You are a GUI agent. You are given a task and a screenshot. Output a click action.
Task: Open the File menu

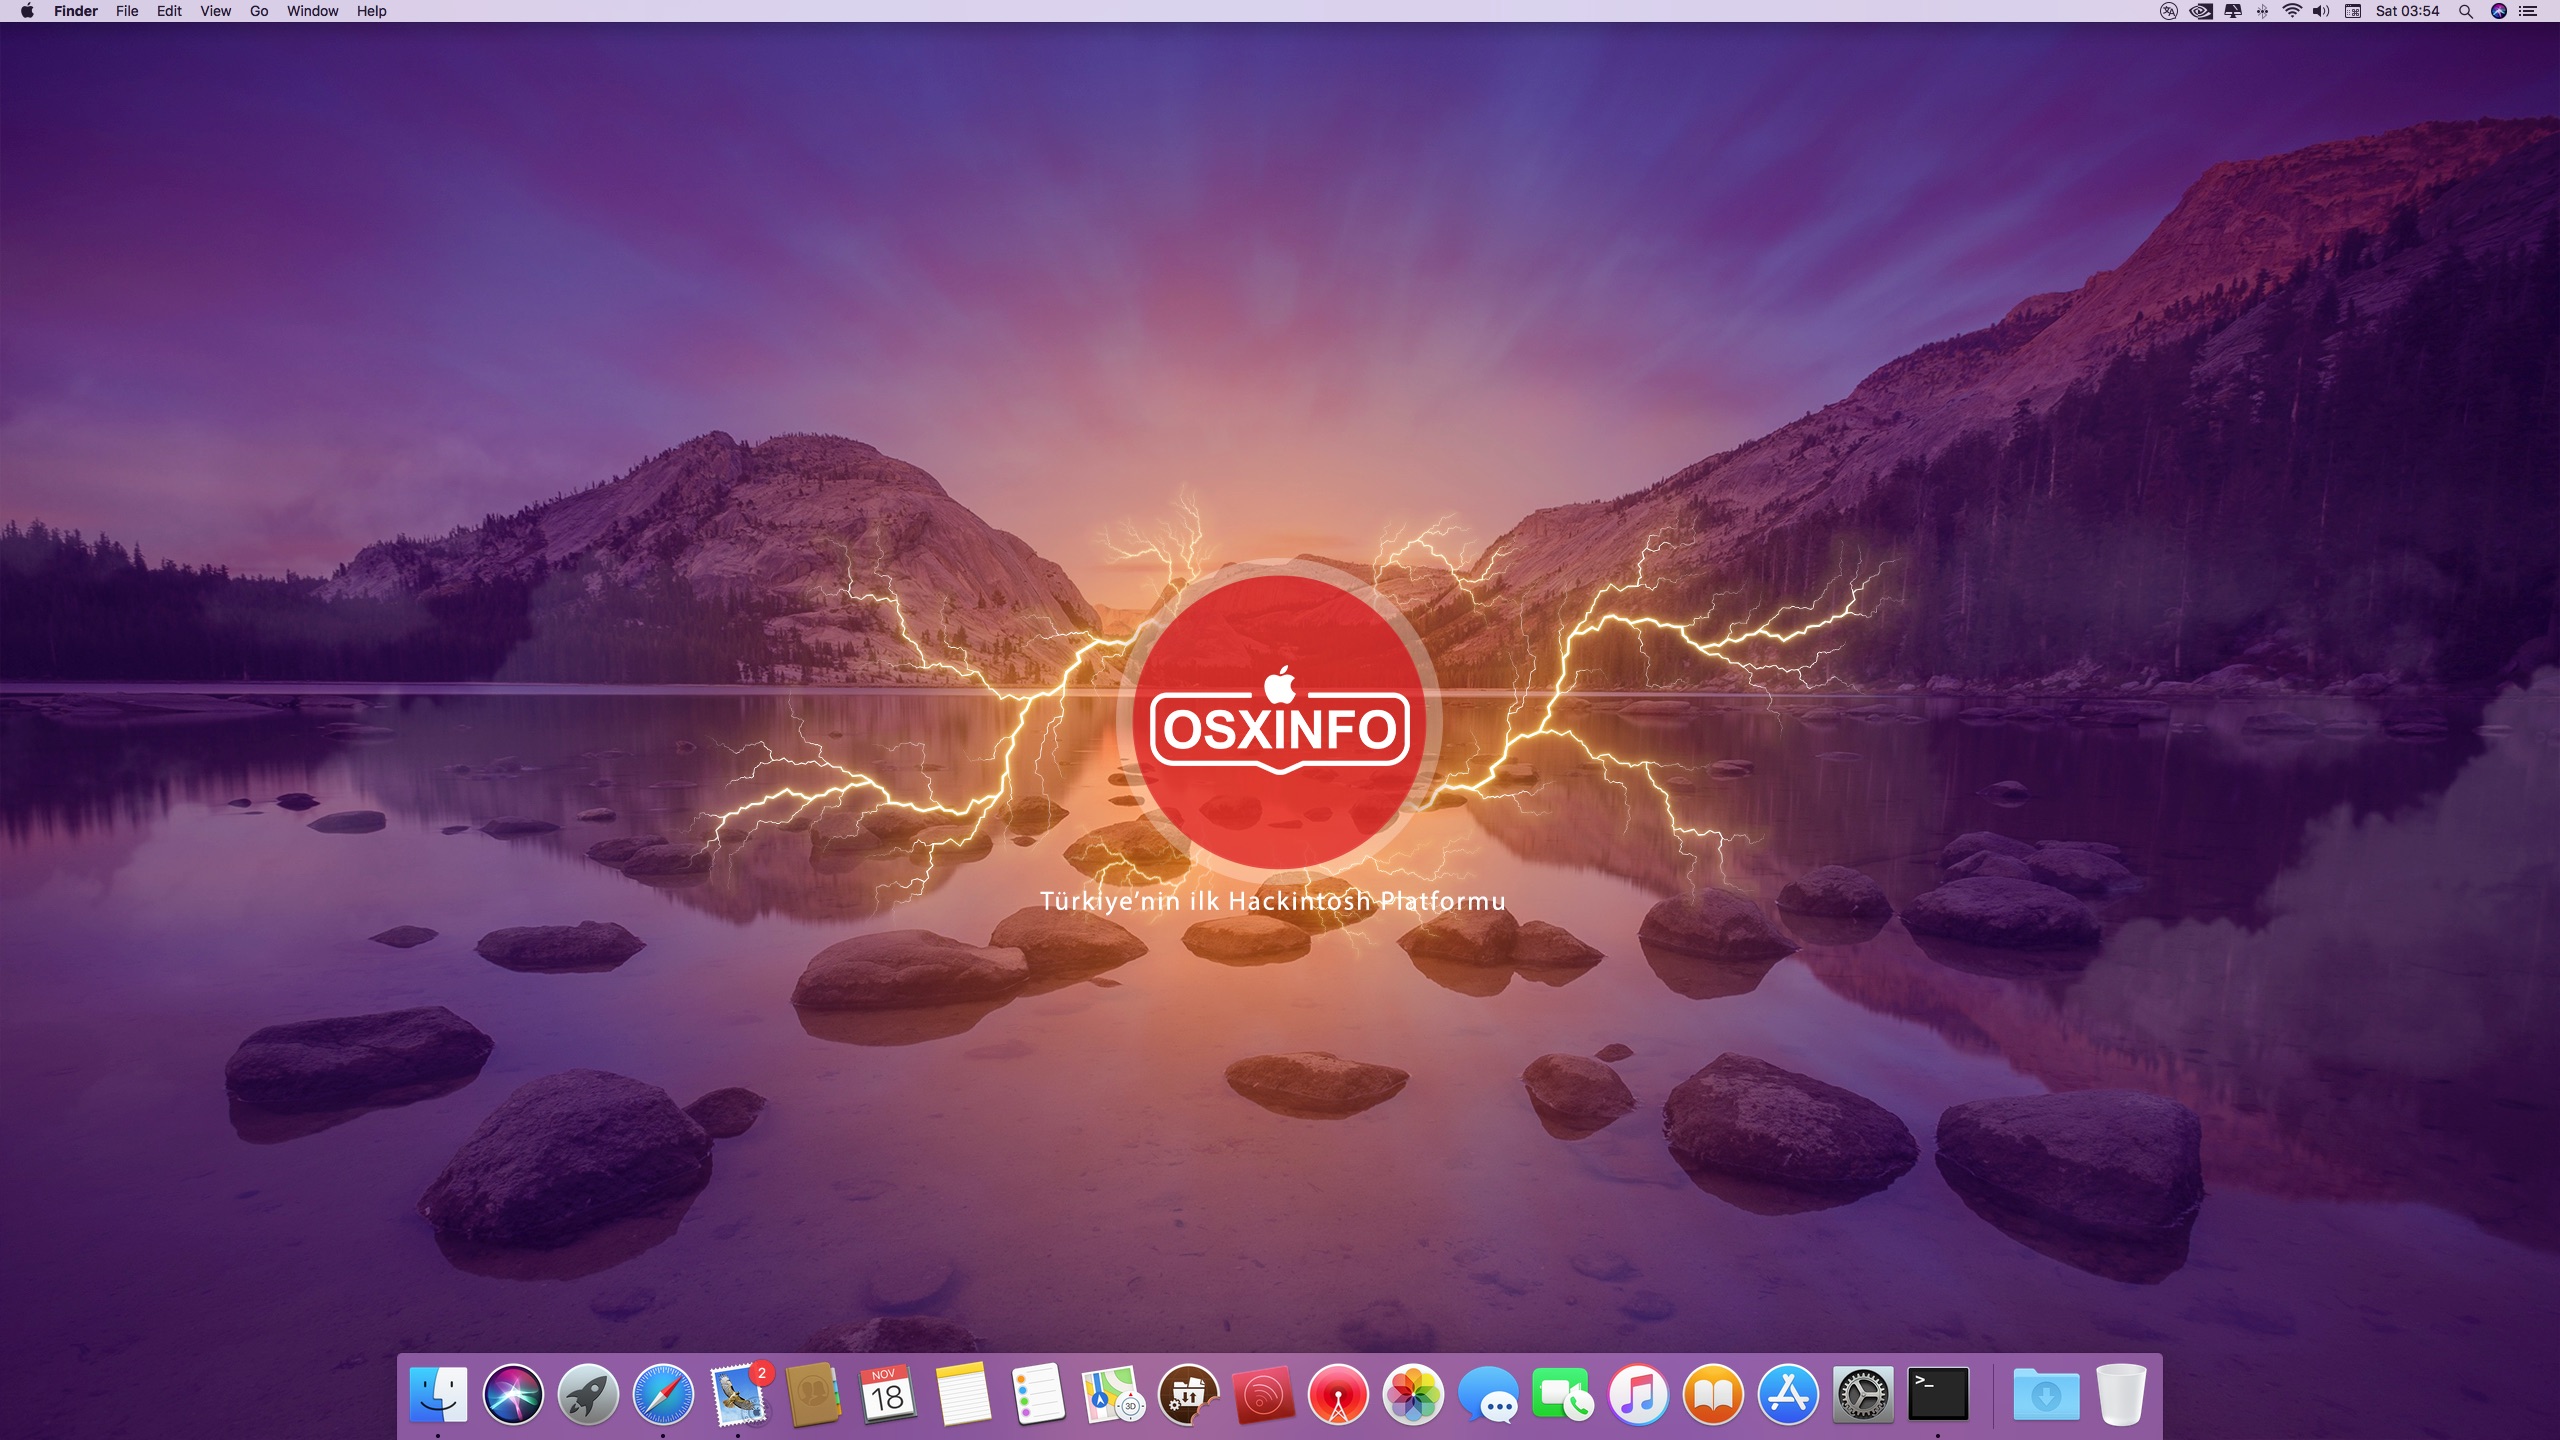coord(127,11)
